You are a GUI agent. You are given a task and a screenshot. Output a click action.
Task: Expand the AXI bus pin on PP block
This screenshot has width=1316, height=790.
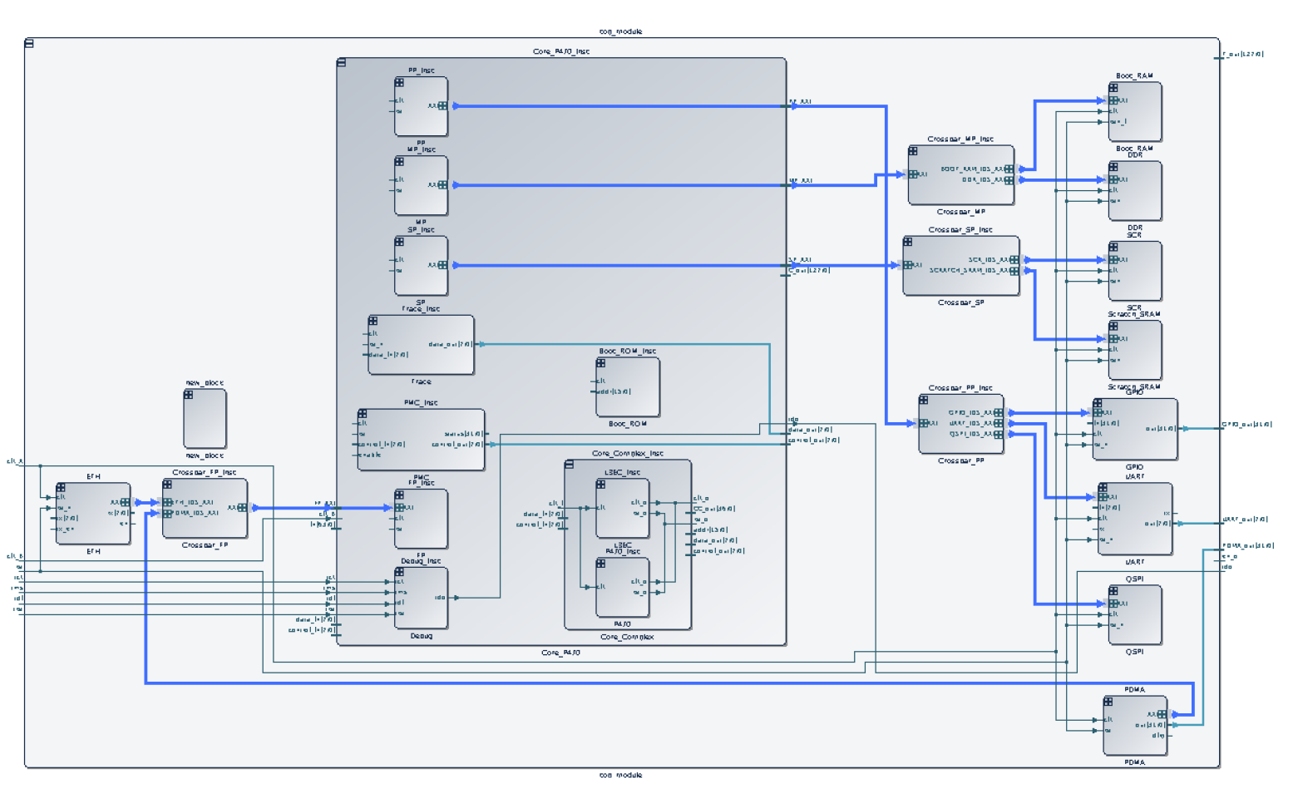(x=442, y=105)
